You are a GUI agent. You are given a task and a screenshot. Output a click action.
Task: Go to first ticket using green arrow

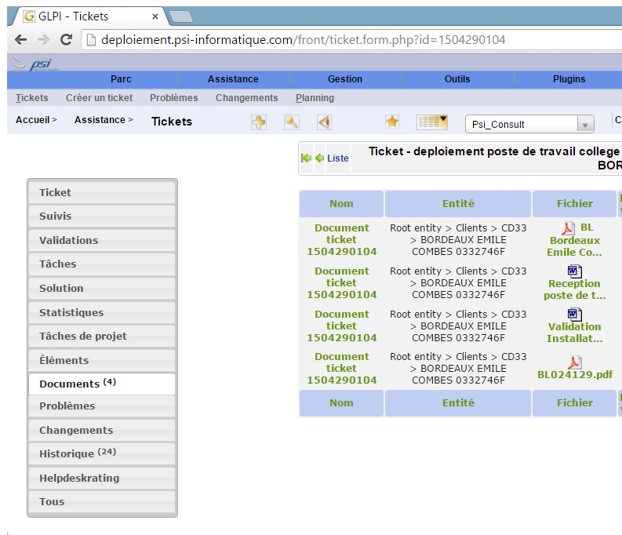tap(306, 158)
